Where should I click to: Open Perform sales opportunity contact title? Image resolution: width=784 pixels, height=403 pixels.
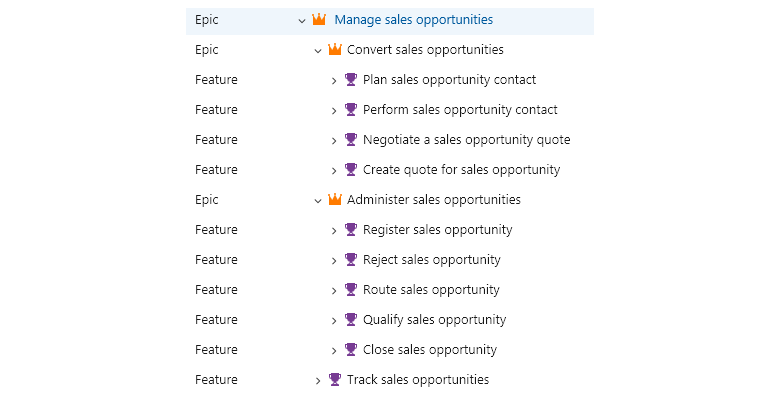(460, 110)
